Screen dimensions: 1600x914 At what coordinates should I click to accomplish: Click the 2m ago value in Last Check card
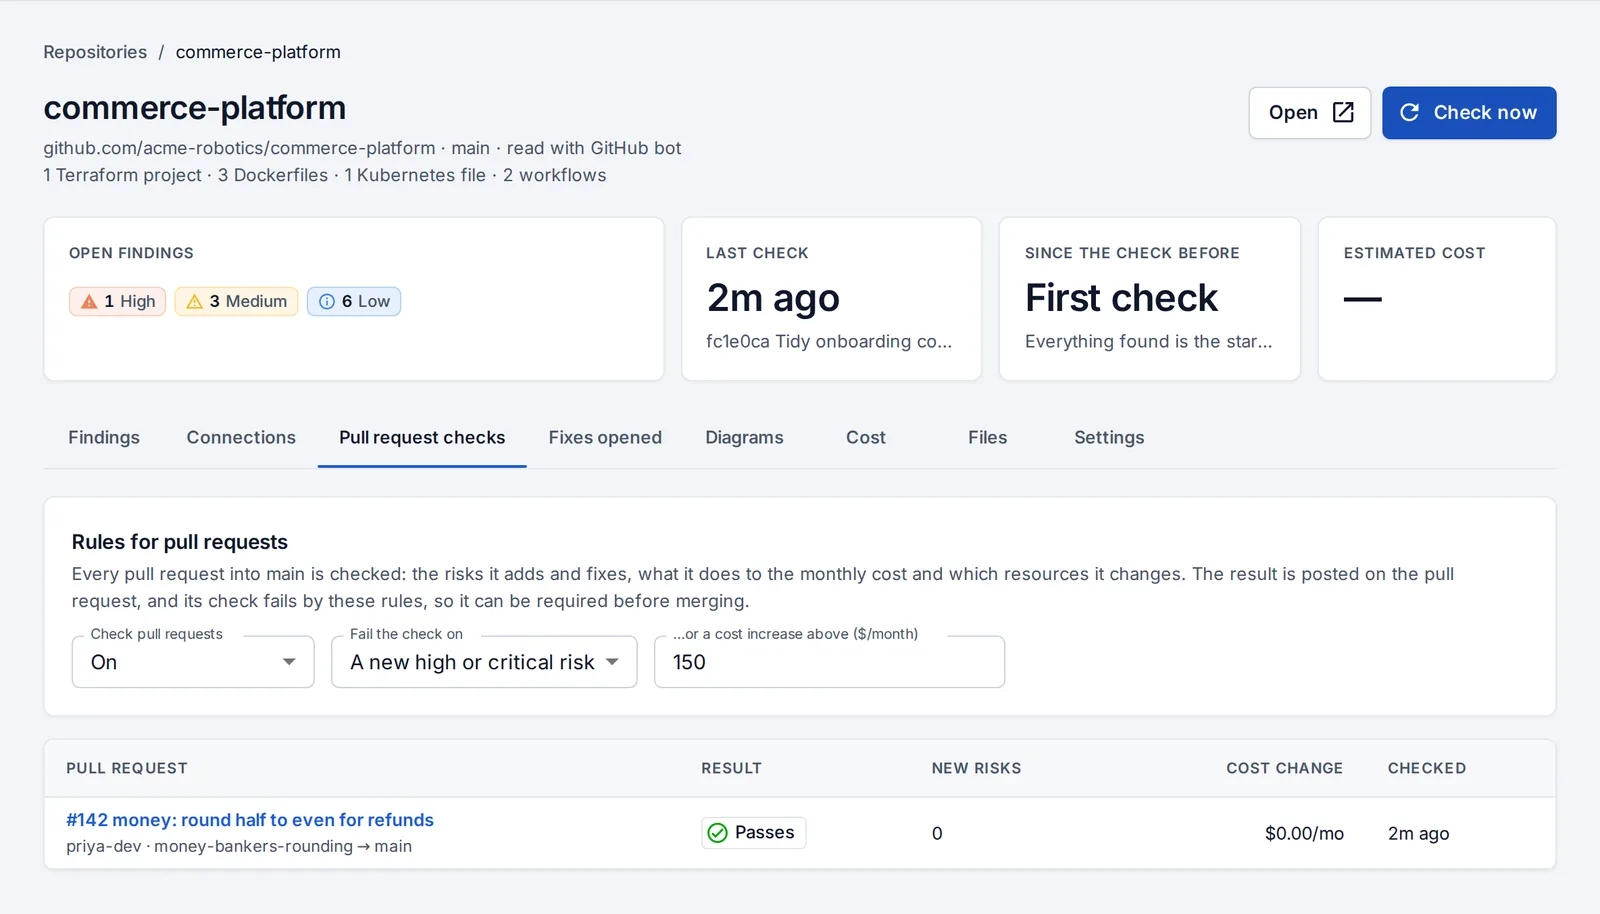tap(773, 298)
